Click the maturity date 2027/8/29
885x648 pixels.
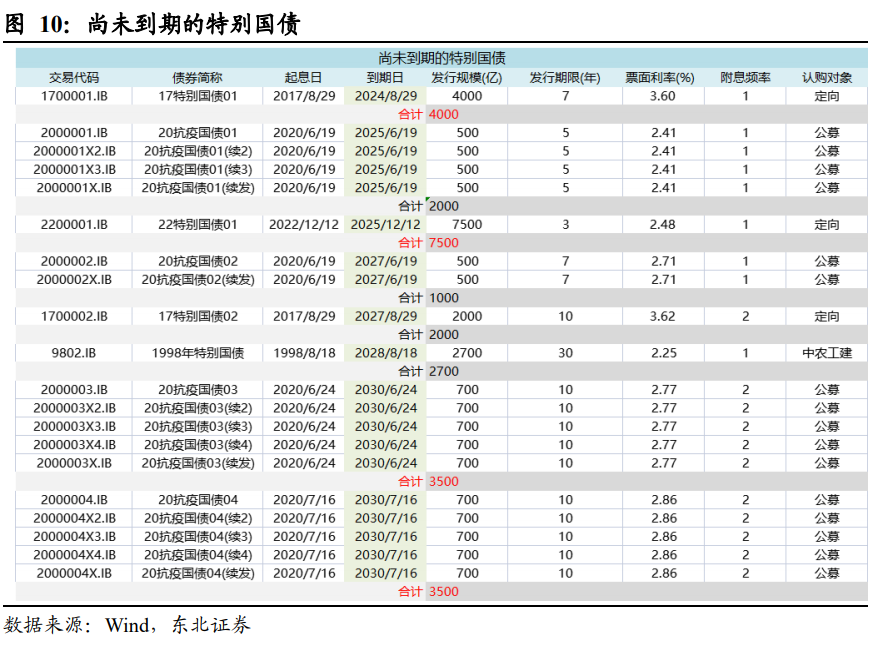pos(385,316)
